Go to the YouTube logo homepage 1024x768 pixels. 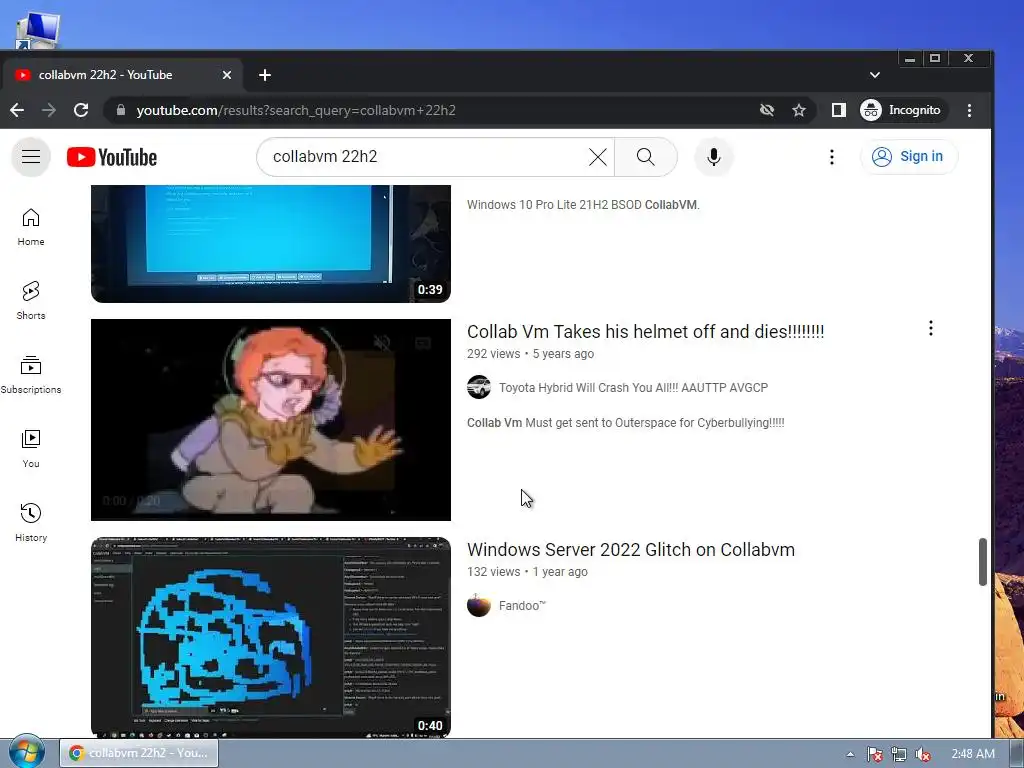click(112, 157)
